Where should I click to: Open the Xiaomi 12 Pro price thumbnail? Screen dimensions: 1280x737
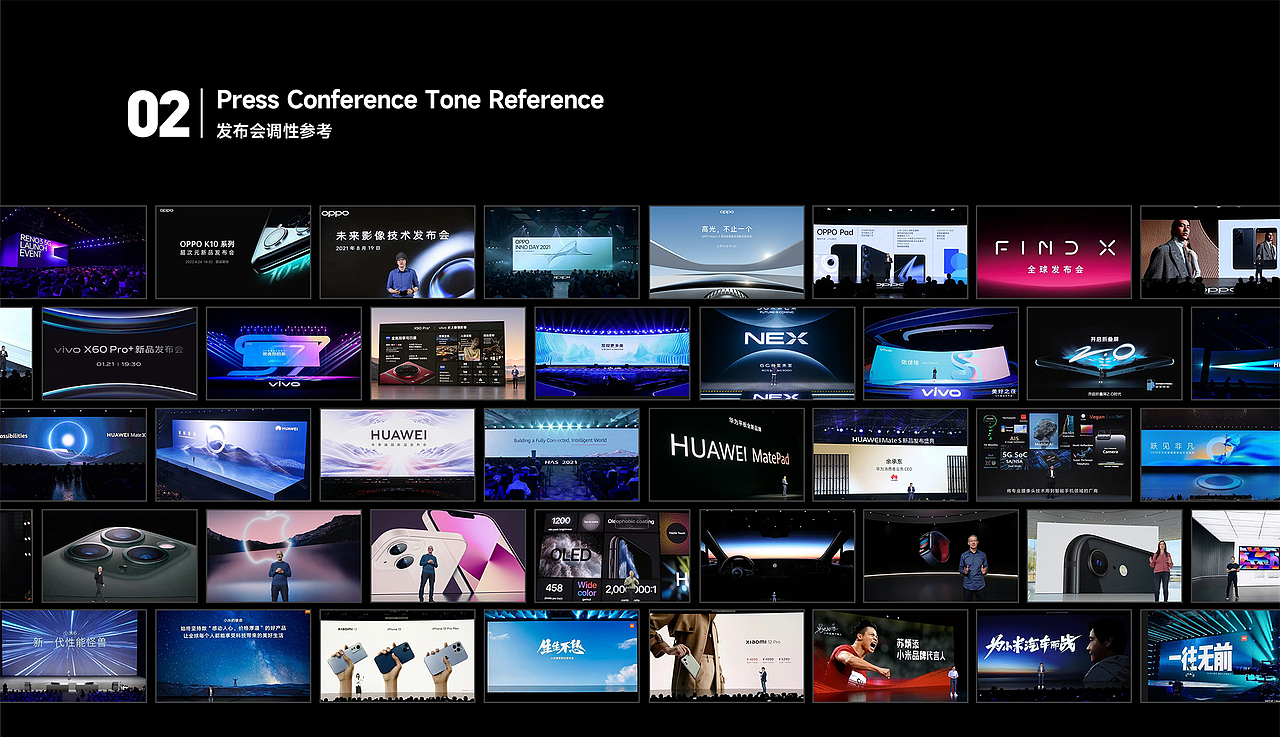click(726, 656)
